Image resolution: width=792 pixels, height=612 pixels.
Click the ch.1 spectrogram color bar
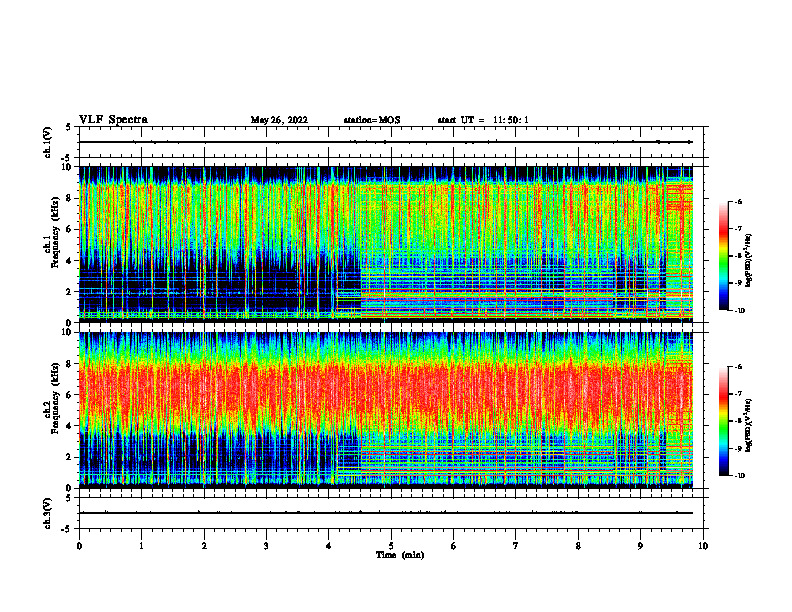click(724, 256)
